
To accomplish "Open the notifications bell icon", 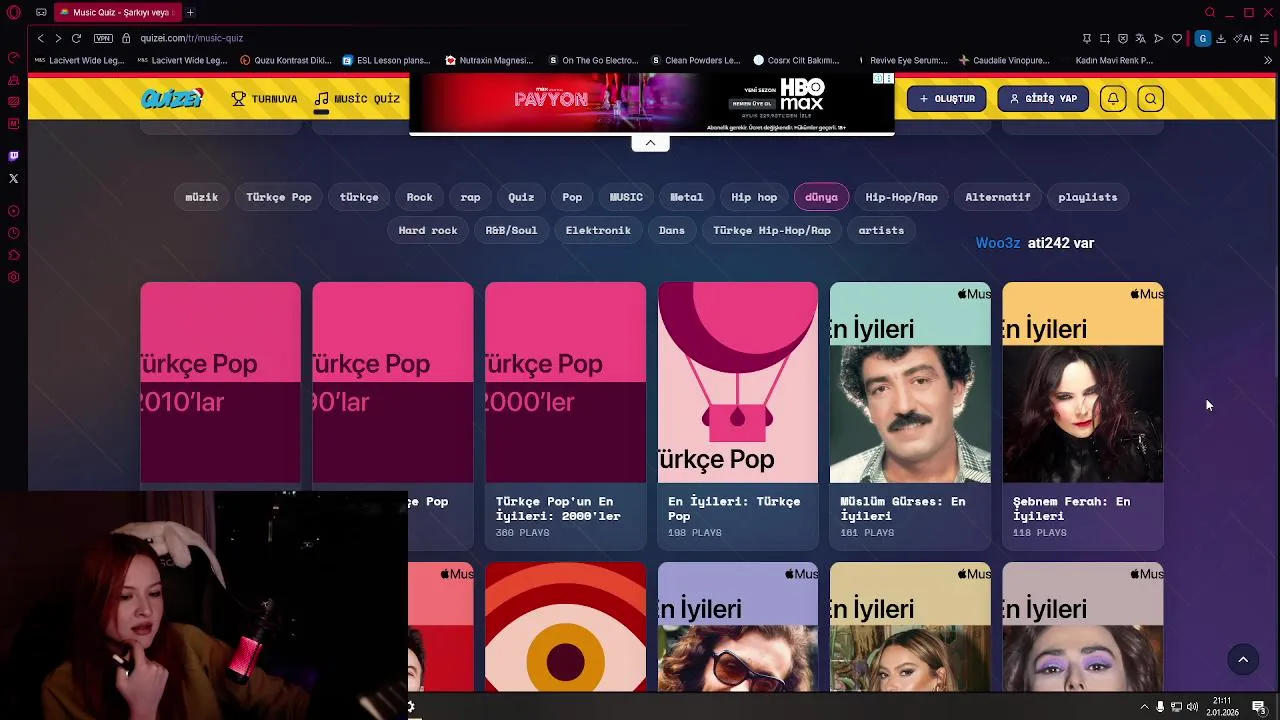I will (1113, 98).
